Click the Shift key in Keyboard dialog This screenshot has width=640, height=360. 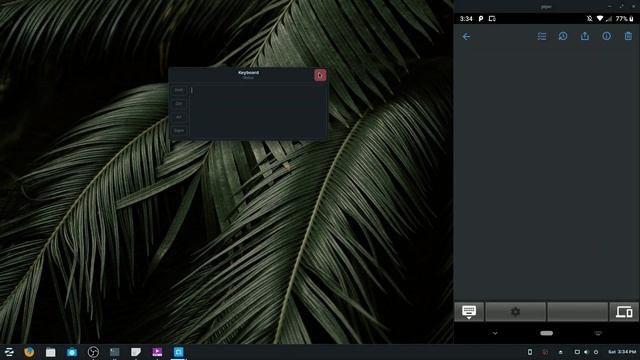(179, 90)
